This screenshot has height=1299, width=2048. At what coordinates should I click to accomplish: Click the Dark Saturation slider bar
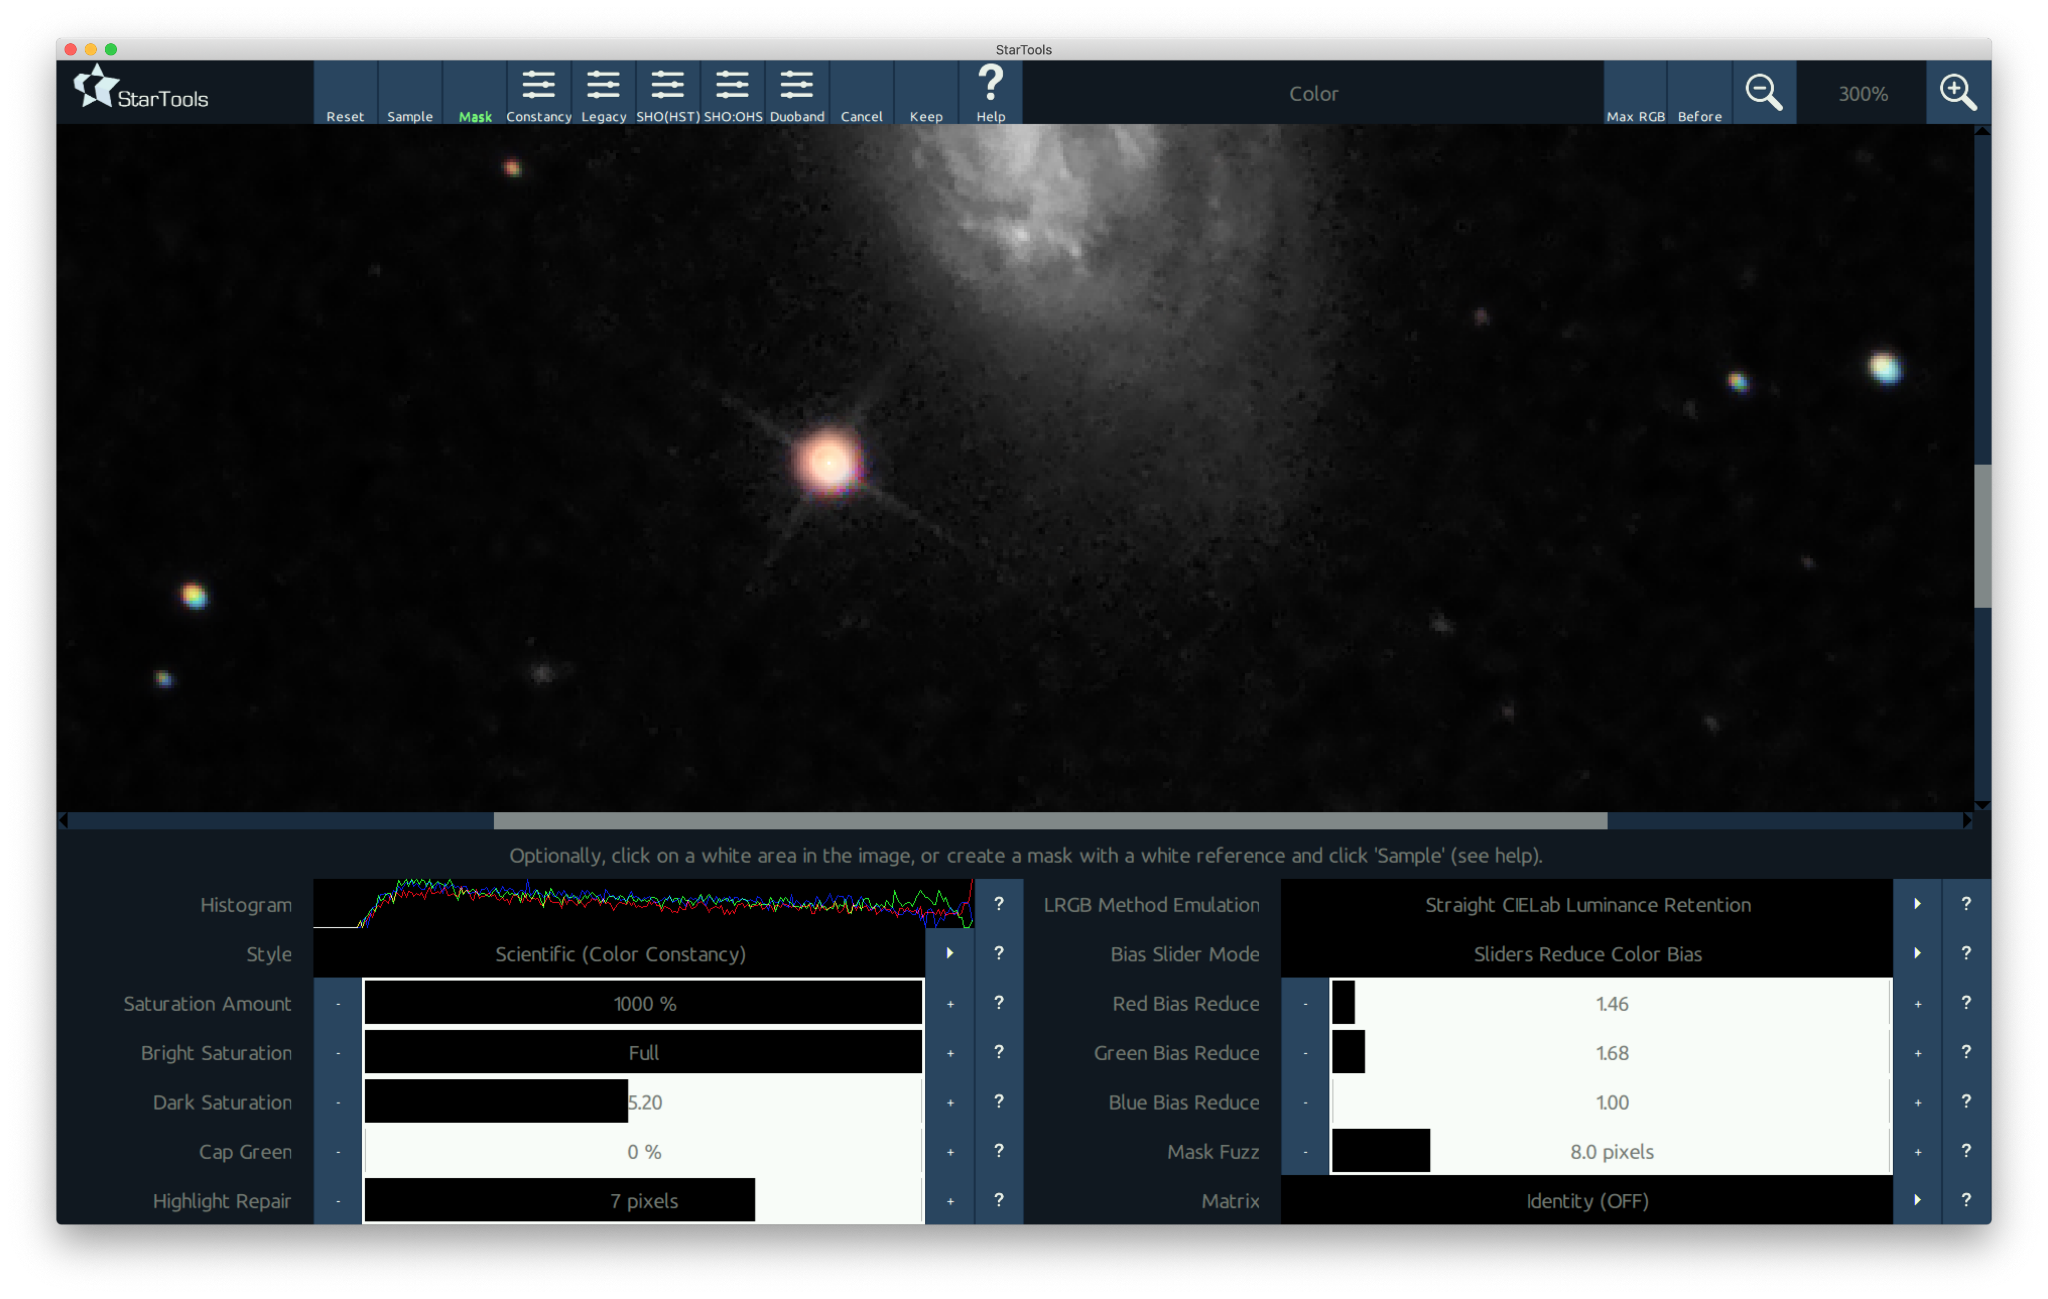point(643,1102)
